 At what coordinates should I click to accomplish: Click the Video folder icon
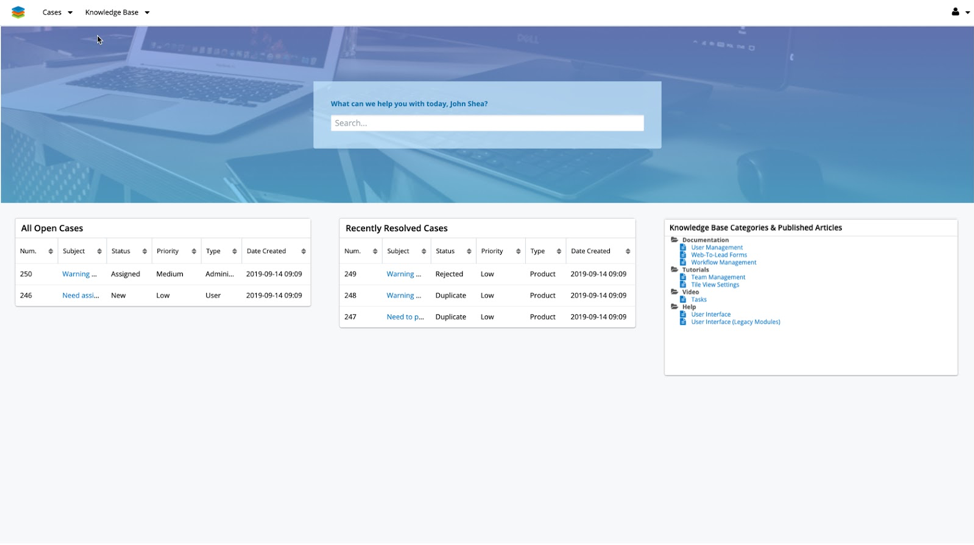[674, 292]
